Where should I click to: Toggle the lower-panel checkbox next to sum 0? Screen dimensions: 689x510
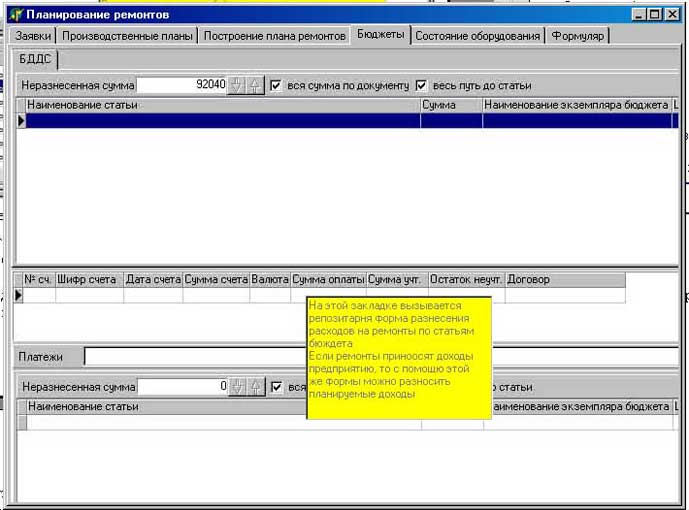(x=276, y=387)
